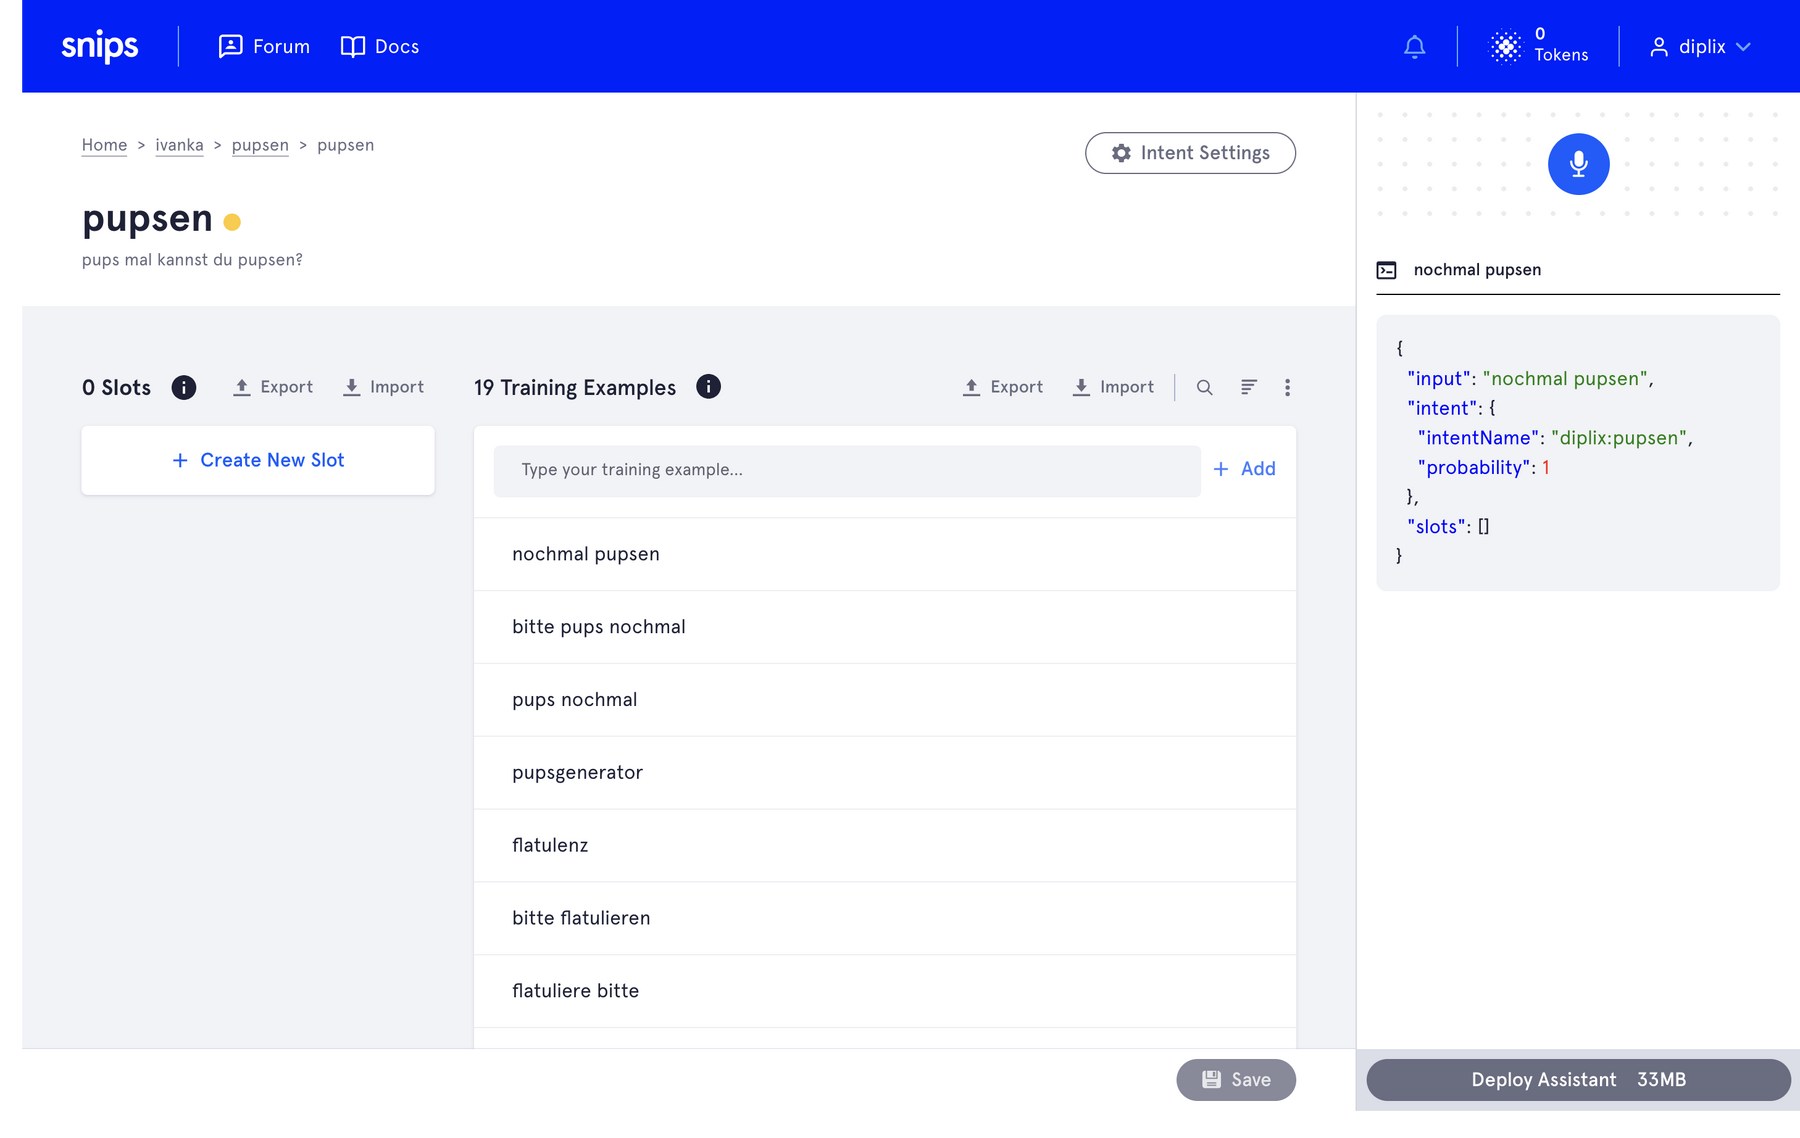The height and width of the screenshot is (1138, 1800).
Task: Open the Forum page
Action: 265,47
